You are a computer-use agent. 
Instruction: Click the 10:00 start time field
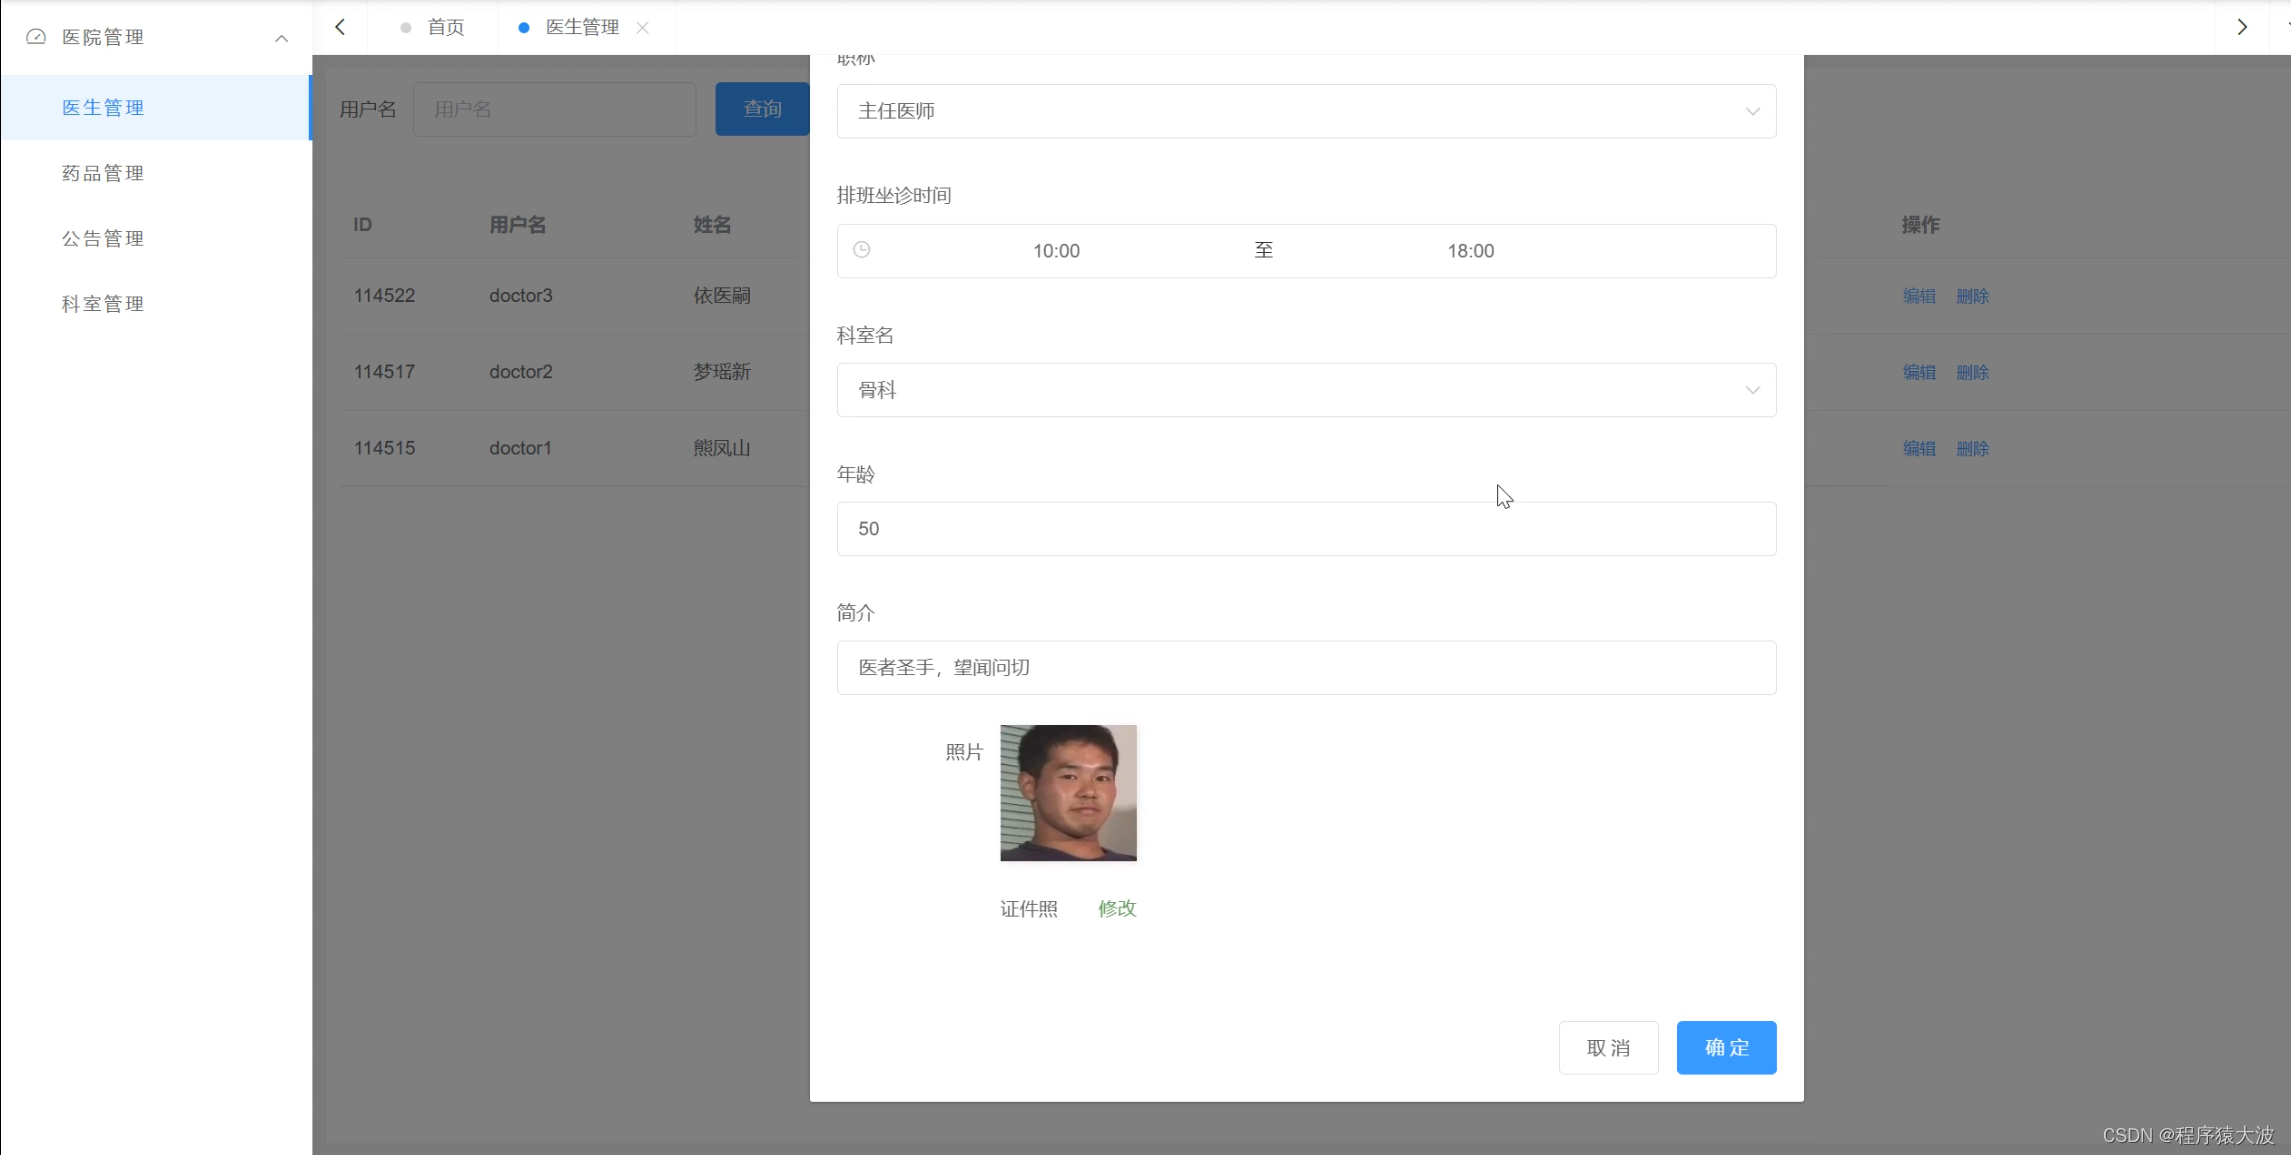click(x=1056, y=251)
